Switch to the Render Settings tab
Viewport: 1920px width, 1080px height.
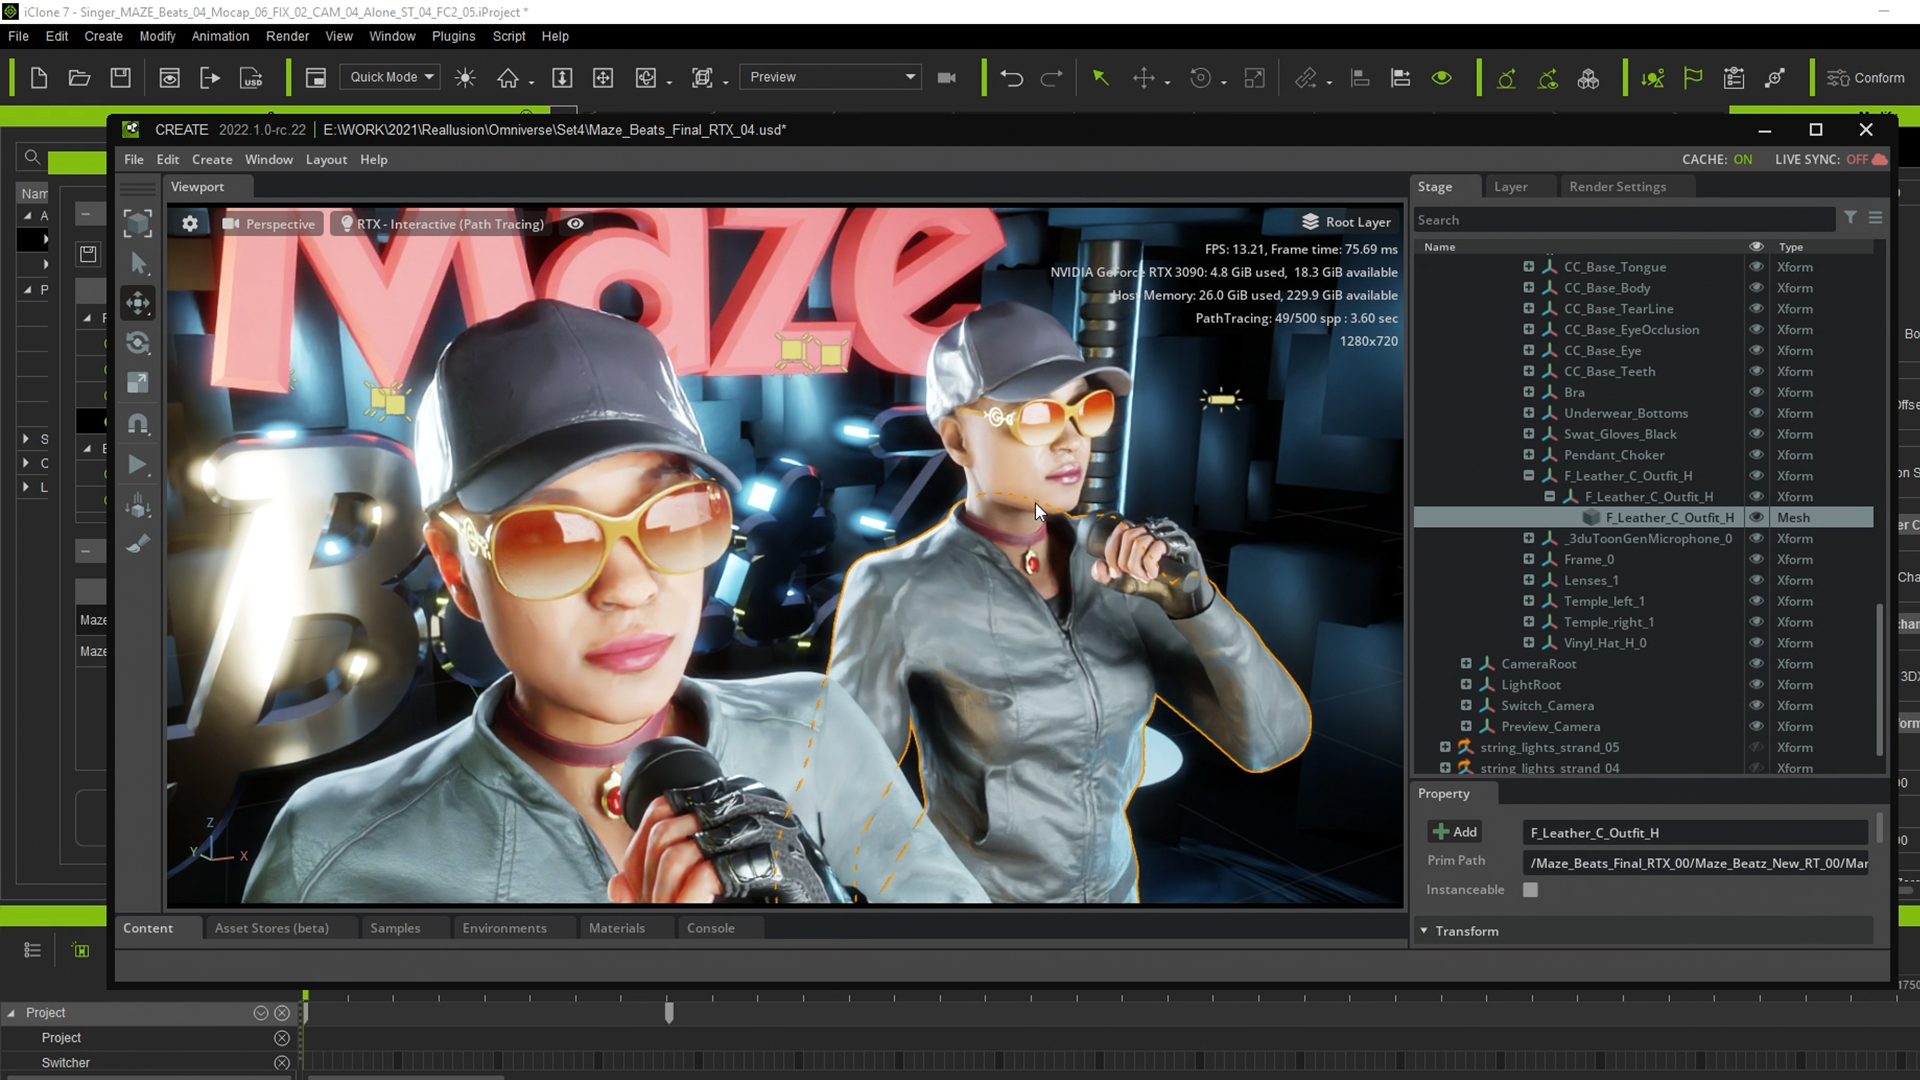[1617, 187]
